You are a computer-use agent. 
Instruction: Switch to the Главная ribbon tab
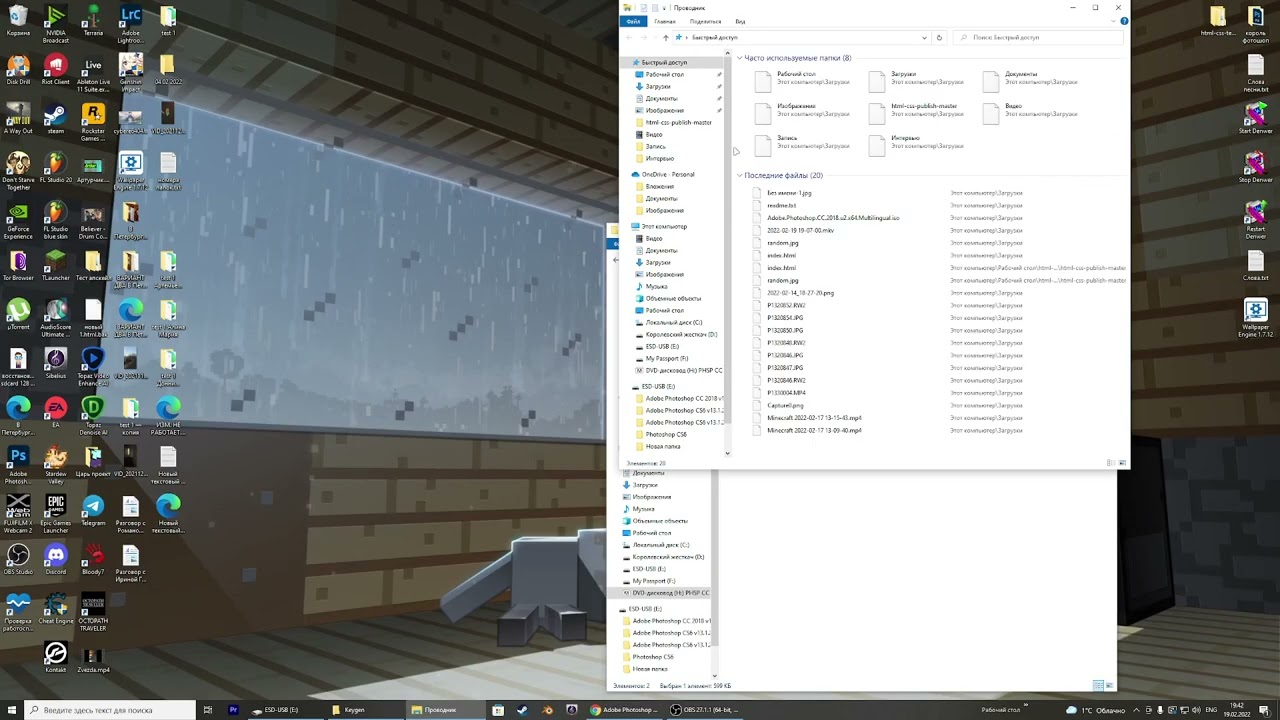(665, 21)
